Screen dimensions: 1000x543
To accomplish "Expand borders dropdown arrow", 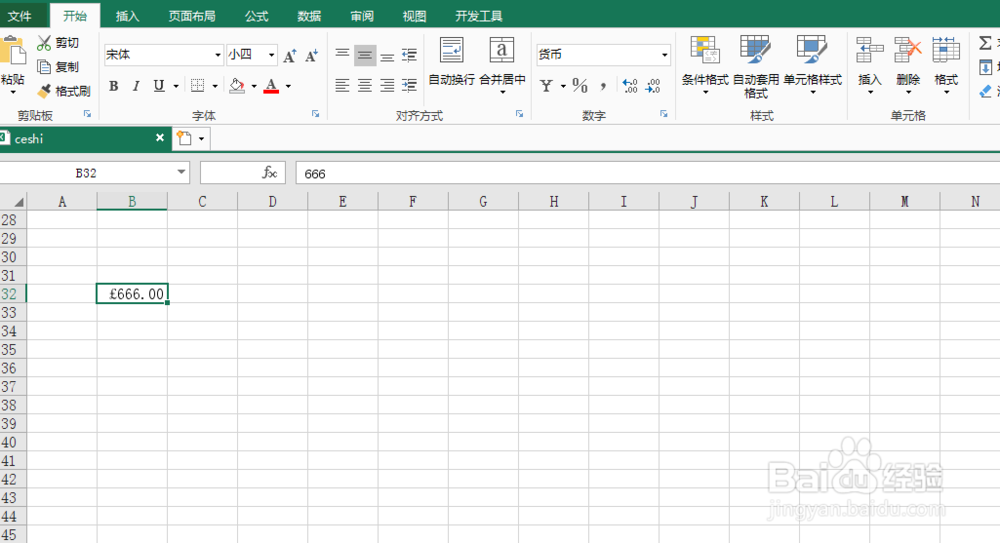I will pos(215,86).
